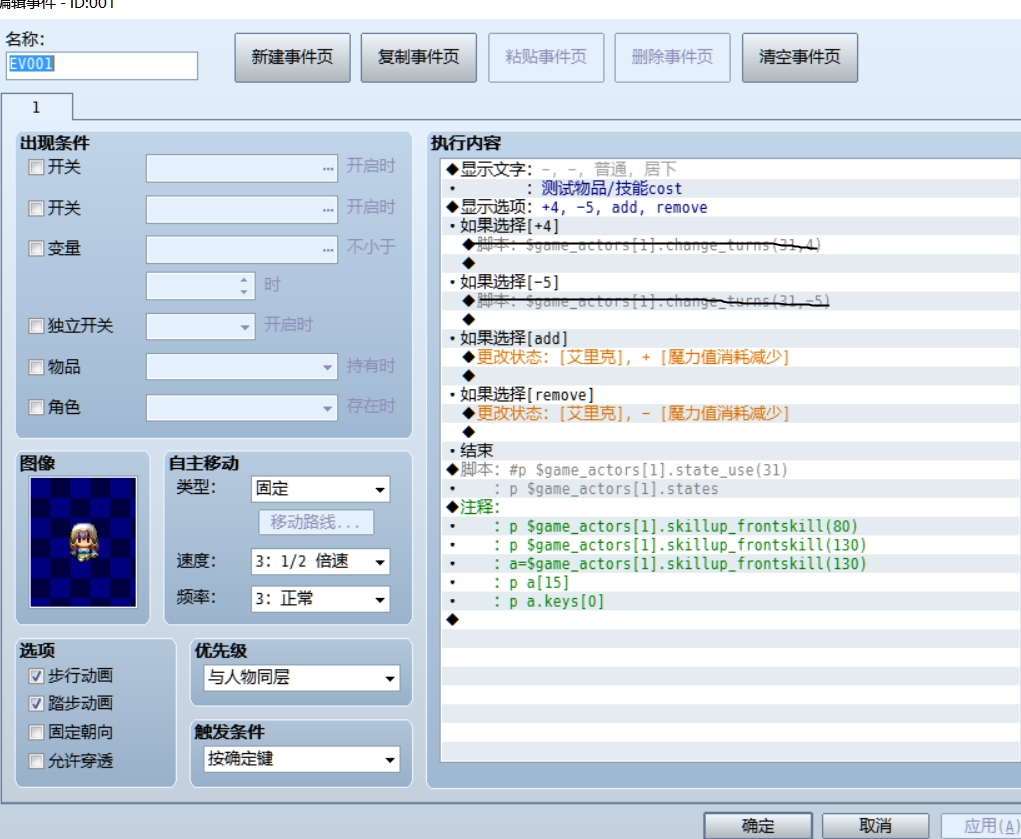Screen dimensions: 1021x839
Task: Select the 注释: comment header row
Action: (x=730, y=507)
